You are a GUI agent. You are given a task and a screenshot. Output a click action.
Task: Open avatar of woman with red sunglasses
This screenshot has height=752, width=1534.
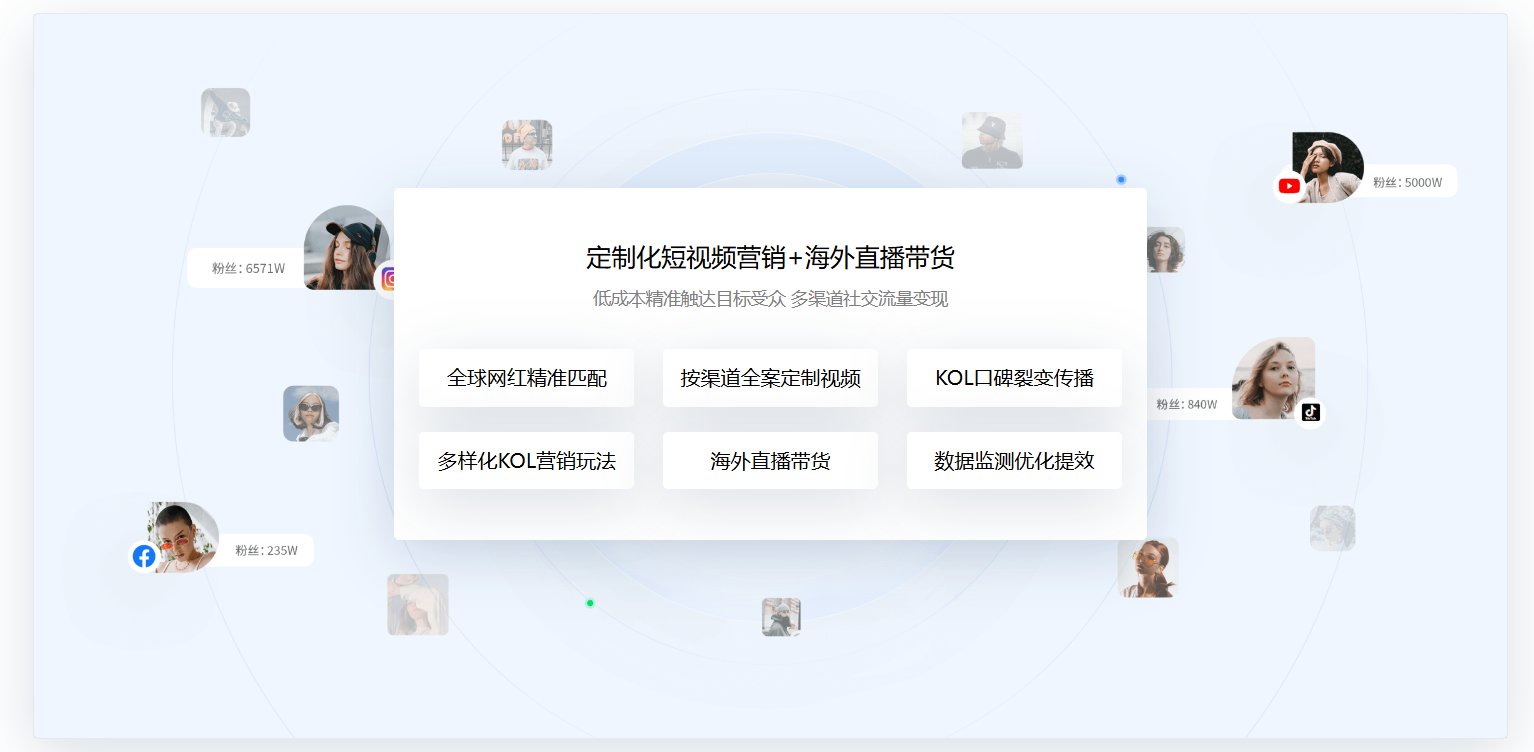[182, 536]
